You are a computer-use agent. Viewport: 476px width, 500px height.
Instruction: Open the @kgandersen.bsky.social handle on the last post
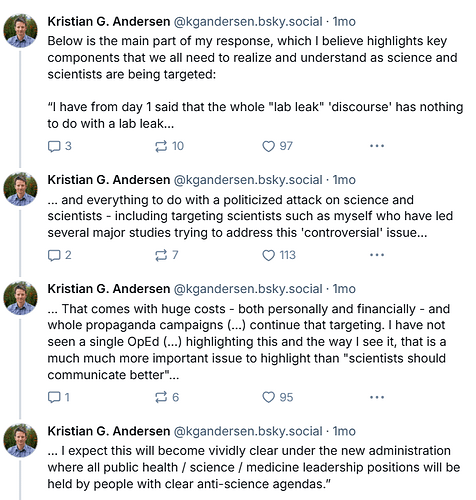pyautogui.click(x=248, y=431)
